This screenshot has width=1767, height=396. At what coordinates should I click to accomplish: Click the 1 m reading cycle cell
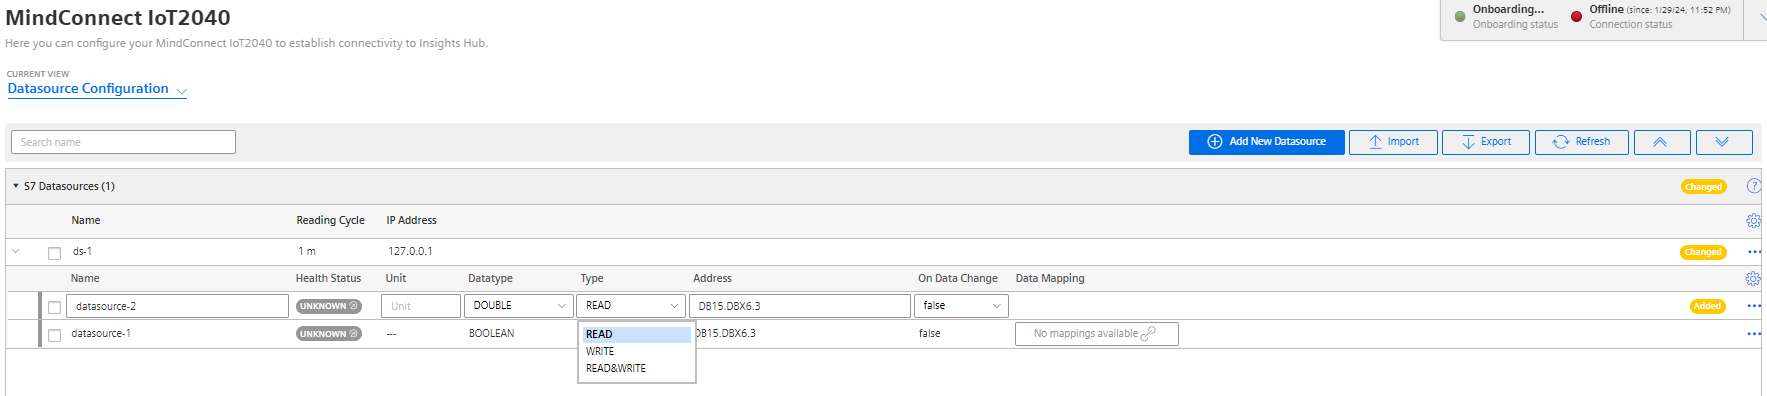(307, 252)
